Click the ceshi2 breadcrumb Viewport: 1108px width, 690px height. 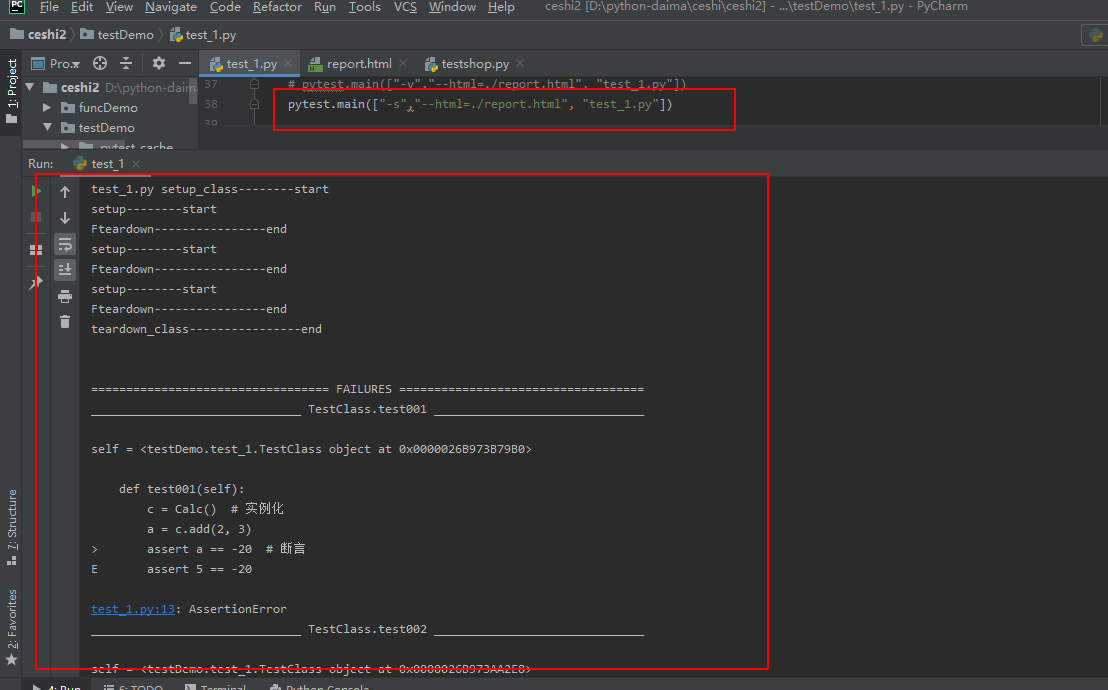click(x=38, y=34)
